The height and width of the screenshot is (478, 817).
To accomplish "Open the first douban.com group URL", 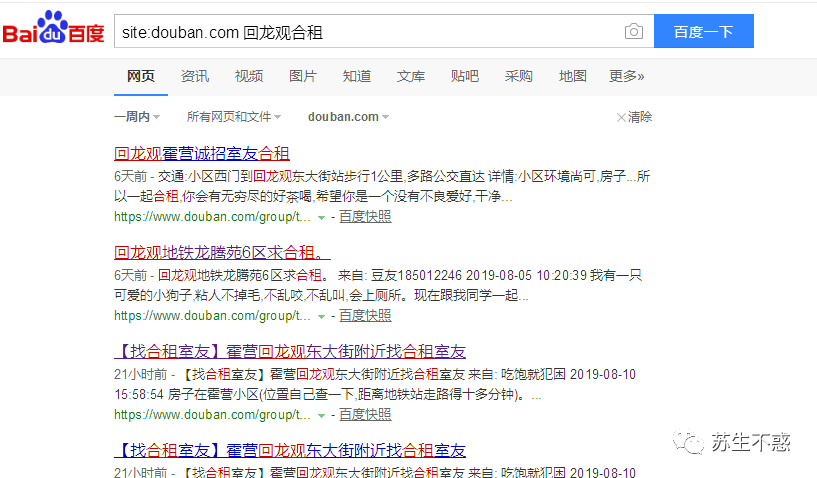I will pos(212,217).
